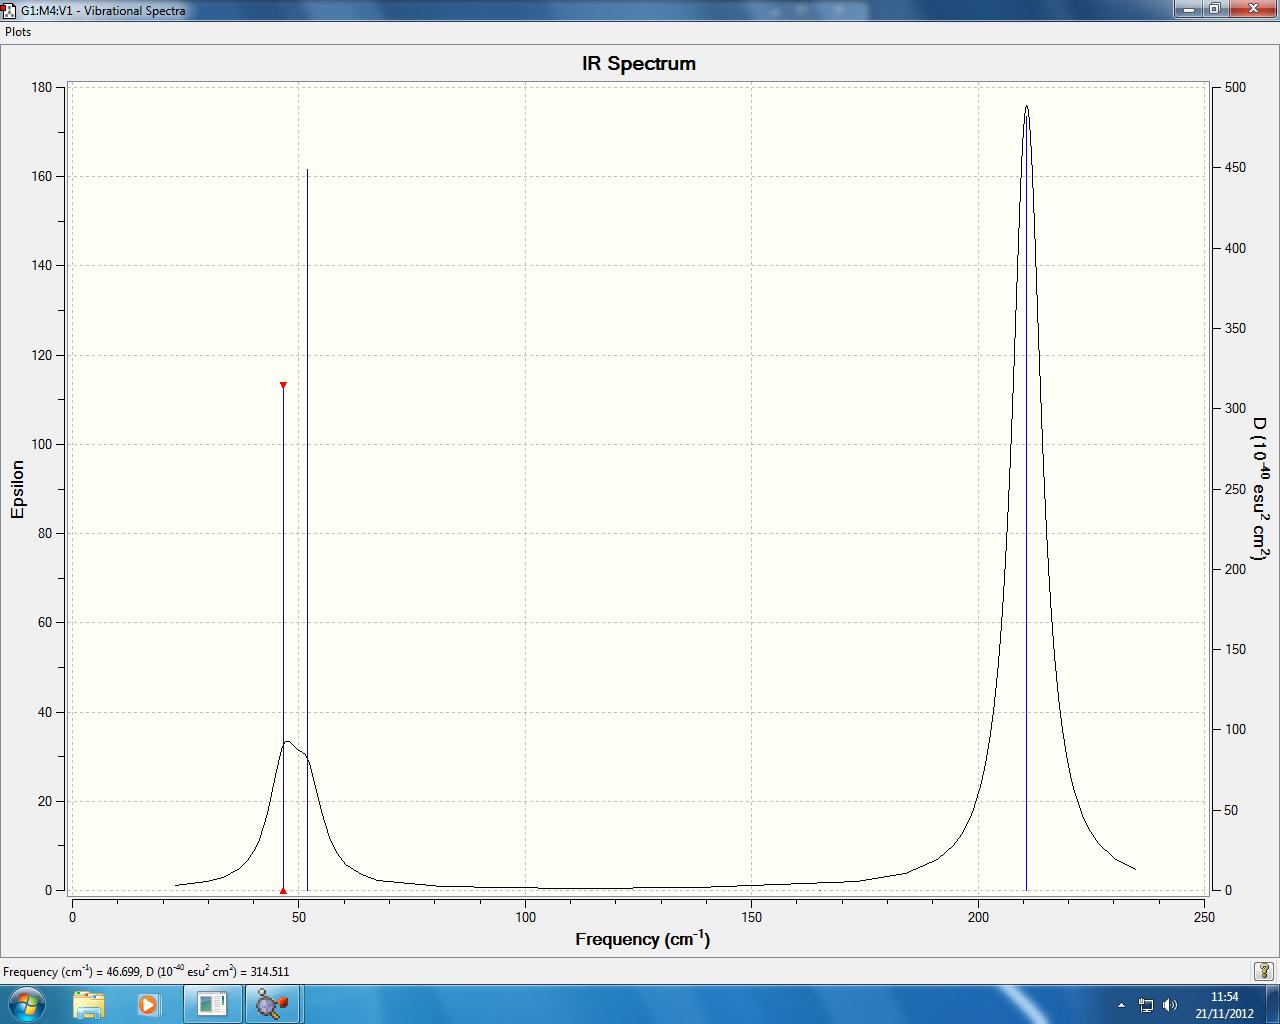The image size is (1280, 1024).
Task: Click the top of the large spectrum peak
Action: (x=1026, y=107)
